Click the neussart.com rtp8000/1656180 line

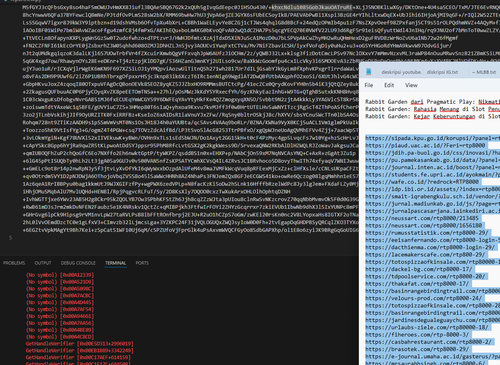[423, 226]
